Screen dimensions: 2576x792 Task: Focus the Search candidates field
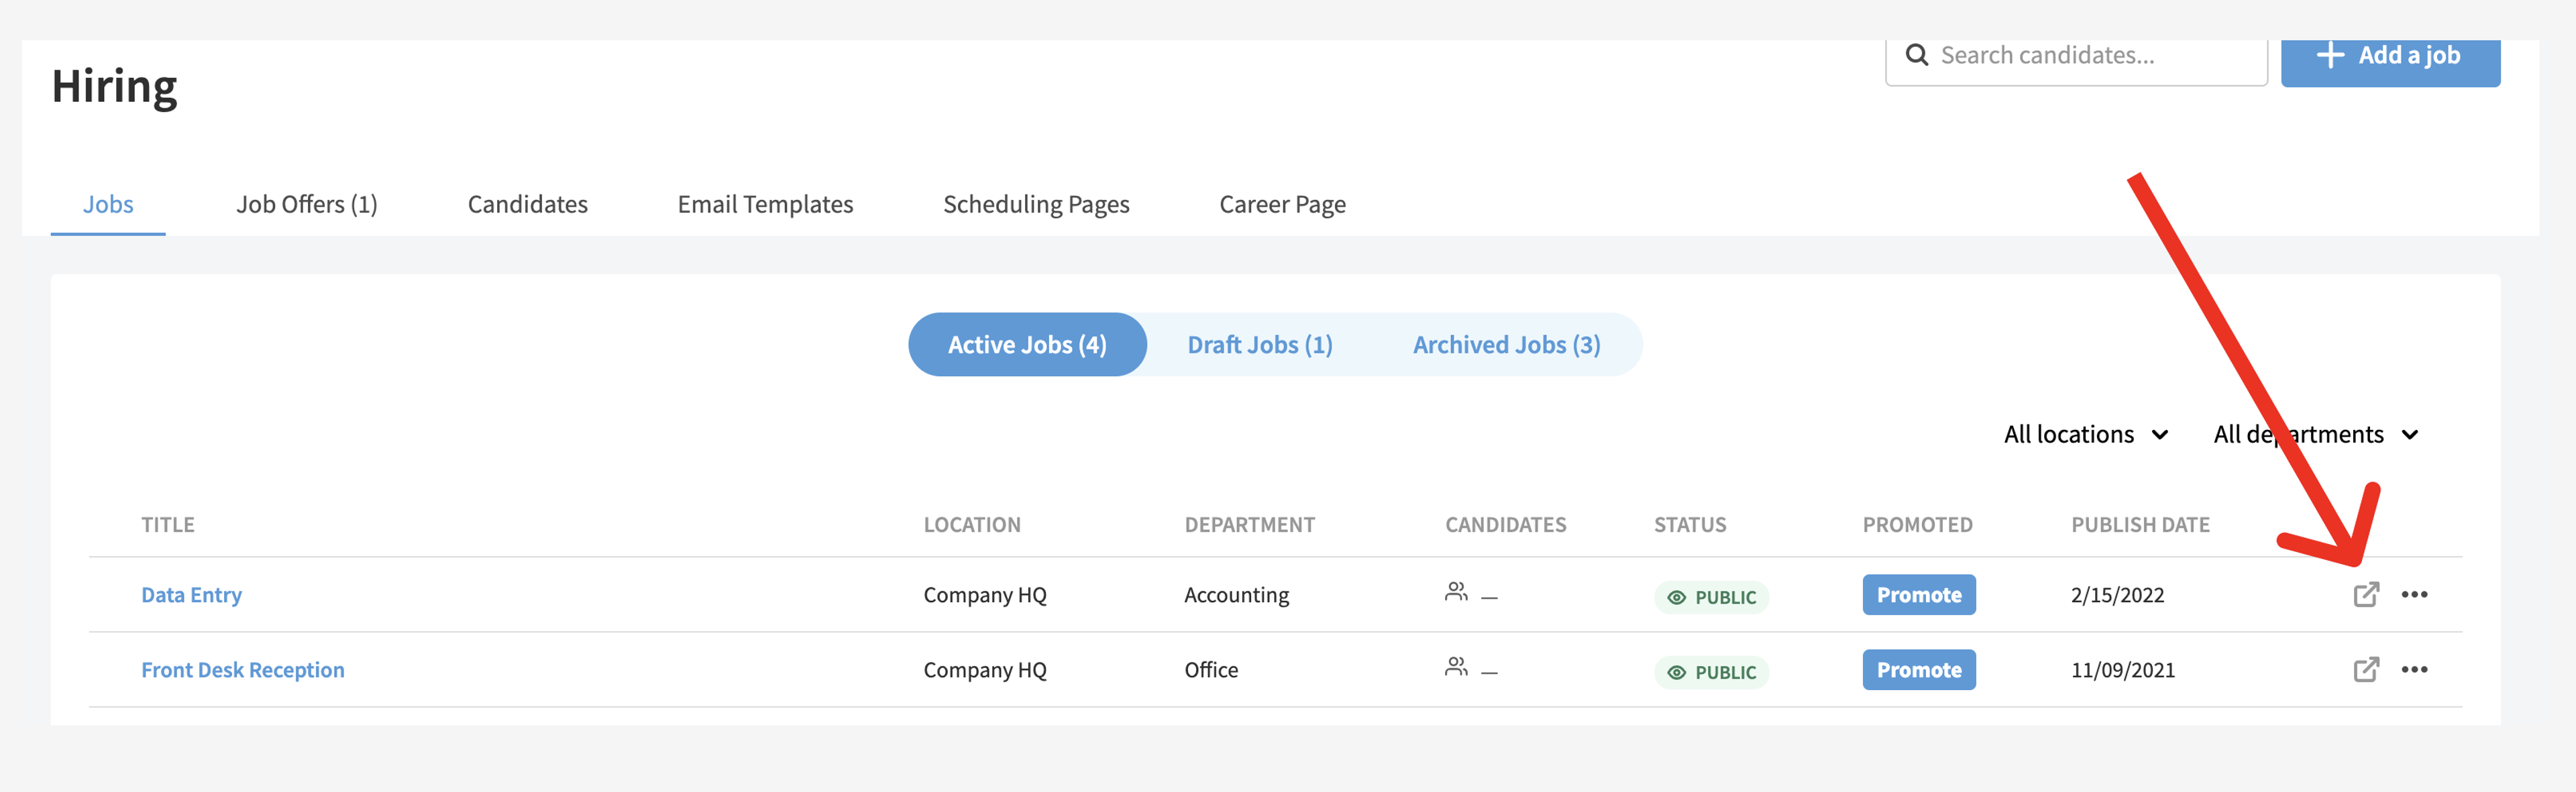(x=2076, y=58)
